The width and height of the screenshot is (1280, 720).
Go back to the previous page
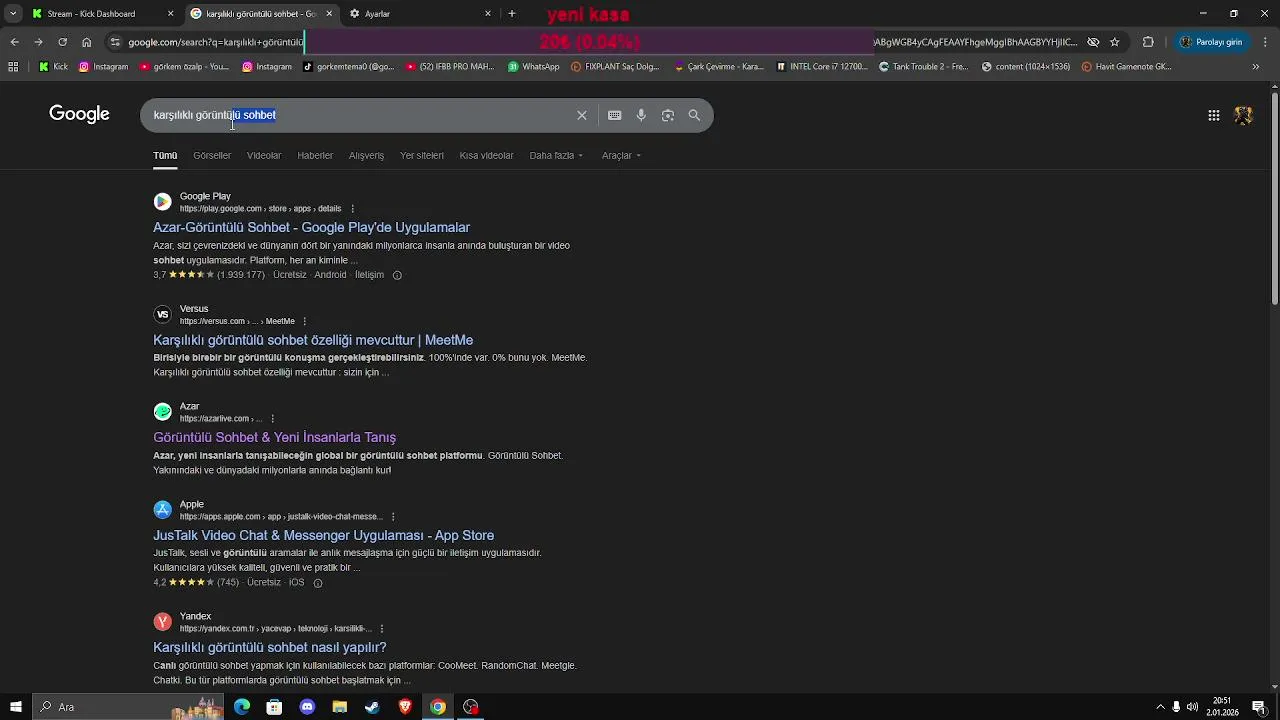click(14, 42)
